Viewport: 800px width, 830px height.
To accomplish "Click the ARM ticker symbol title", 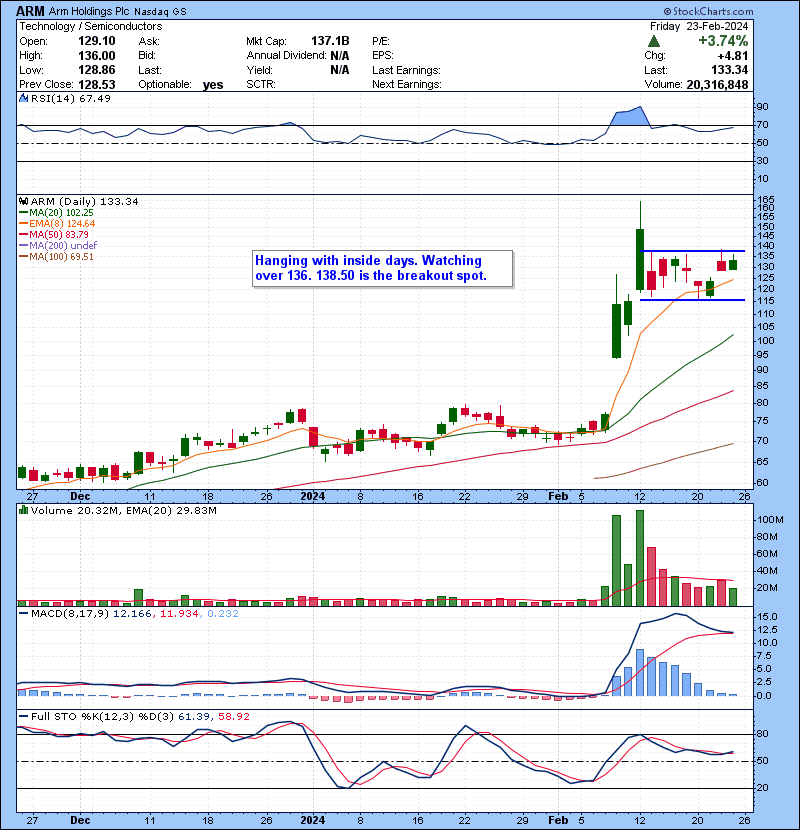I will pos(30,11).
